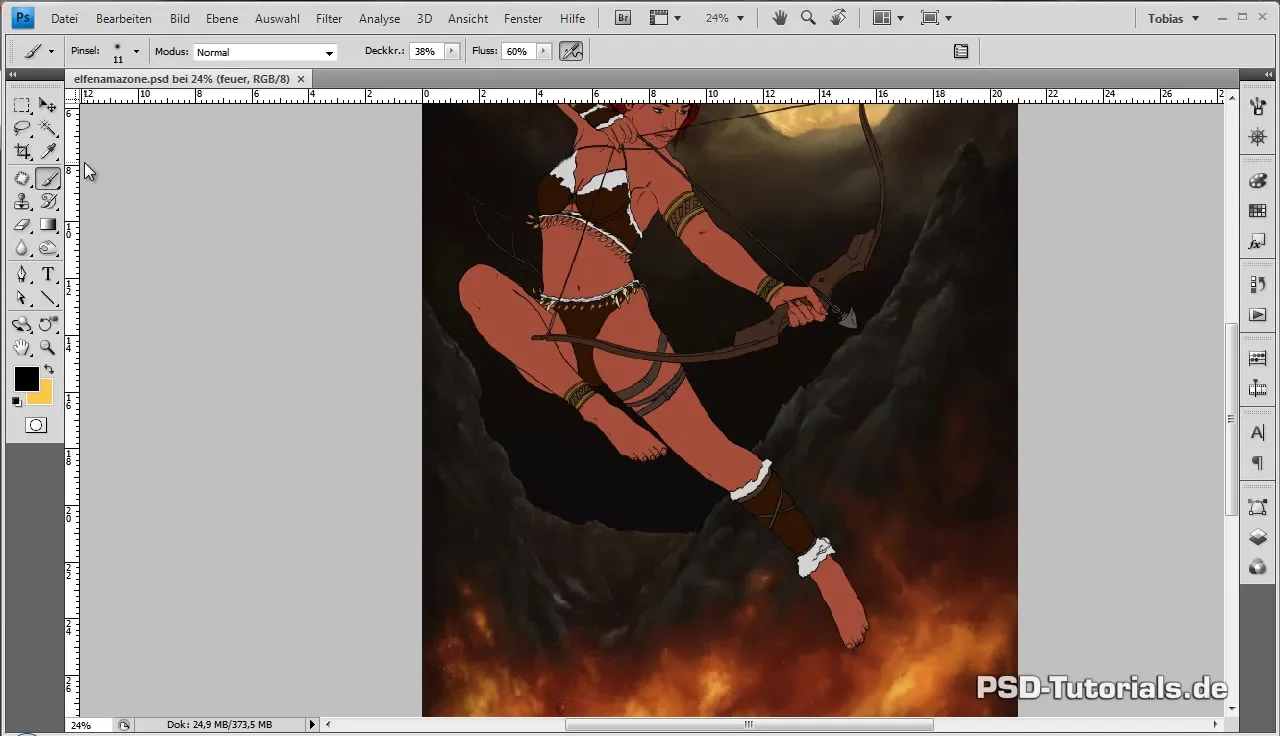Select the Clone Stamp tool
The image size is (1280, 736).
pyautogui.click(x=22, y=202)
